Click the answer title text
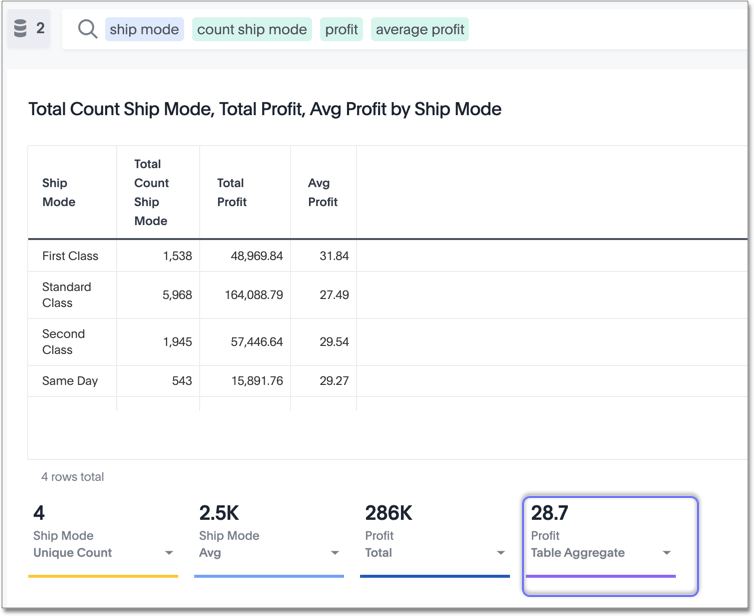754x616 pixels. 265,109
